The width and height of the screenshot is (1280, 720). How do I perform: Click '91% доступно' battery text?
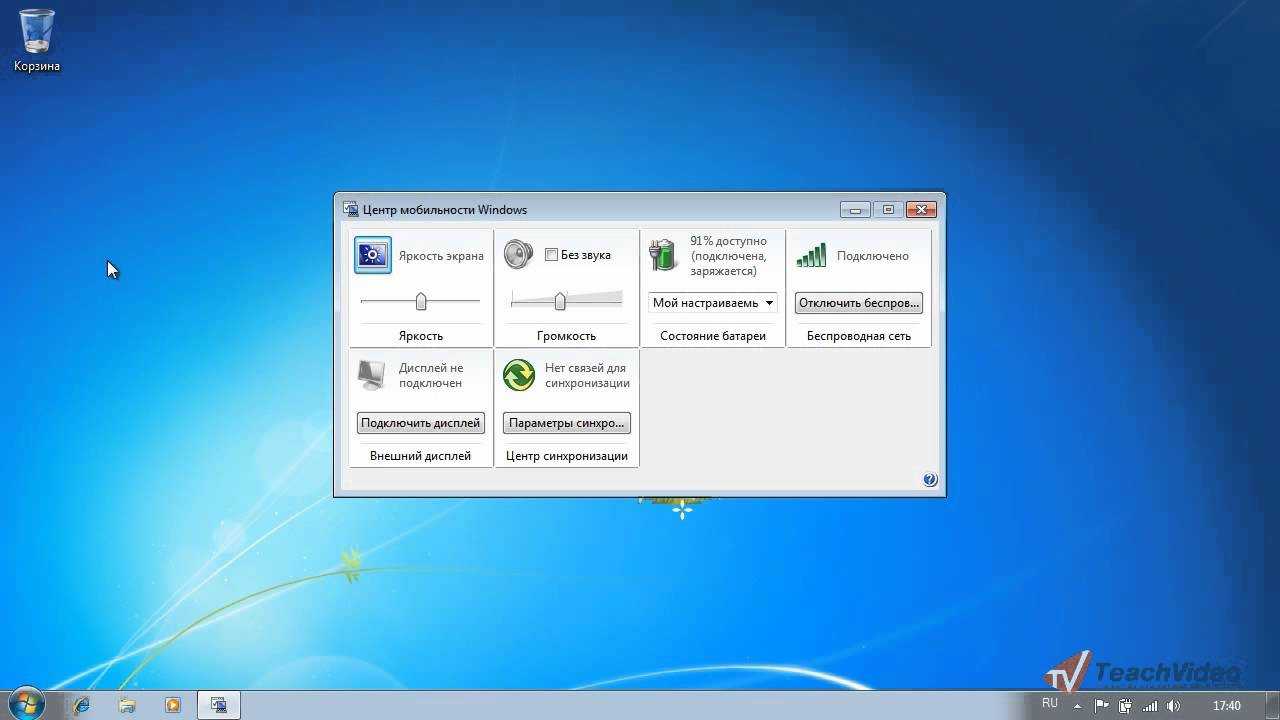(728, 241)
